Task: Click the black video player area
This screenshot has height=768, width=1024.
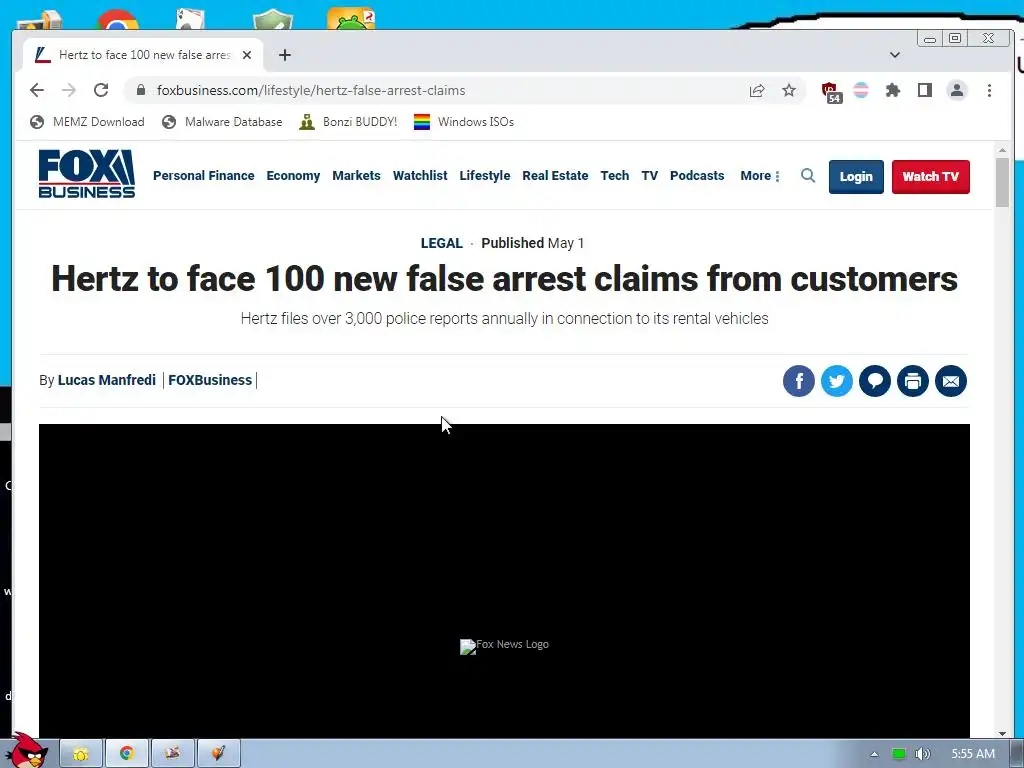Action: click(x=504, y=581)
